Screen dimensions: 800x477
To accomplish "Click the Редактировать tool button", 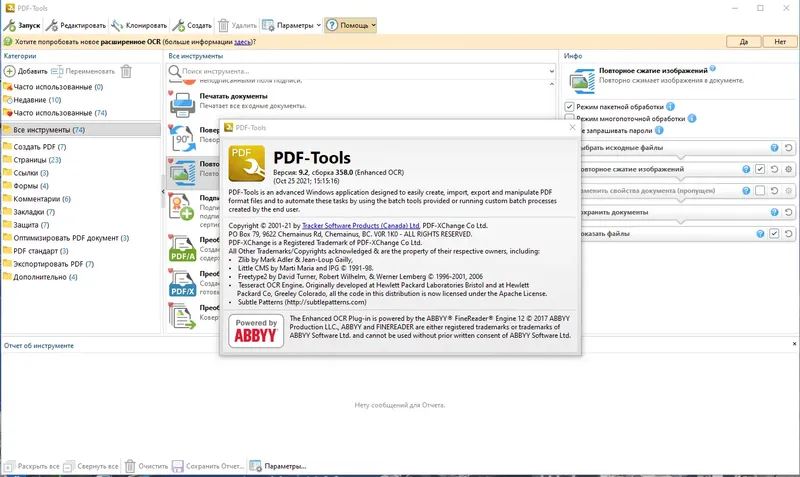I will [76, 25].
